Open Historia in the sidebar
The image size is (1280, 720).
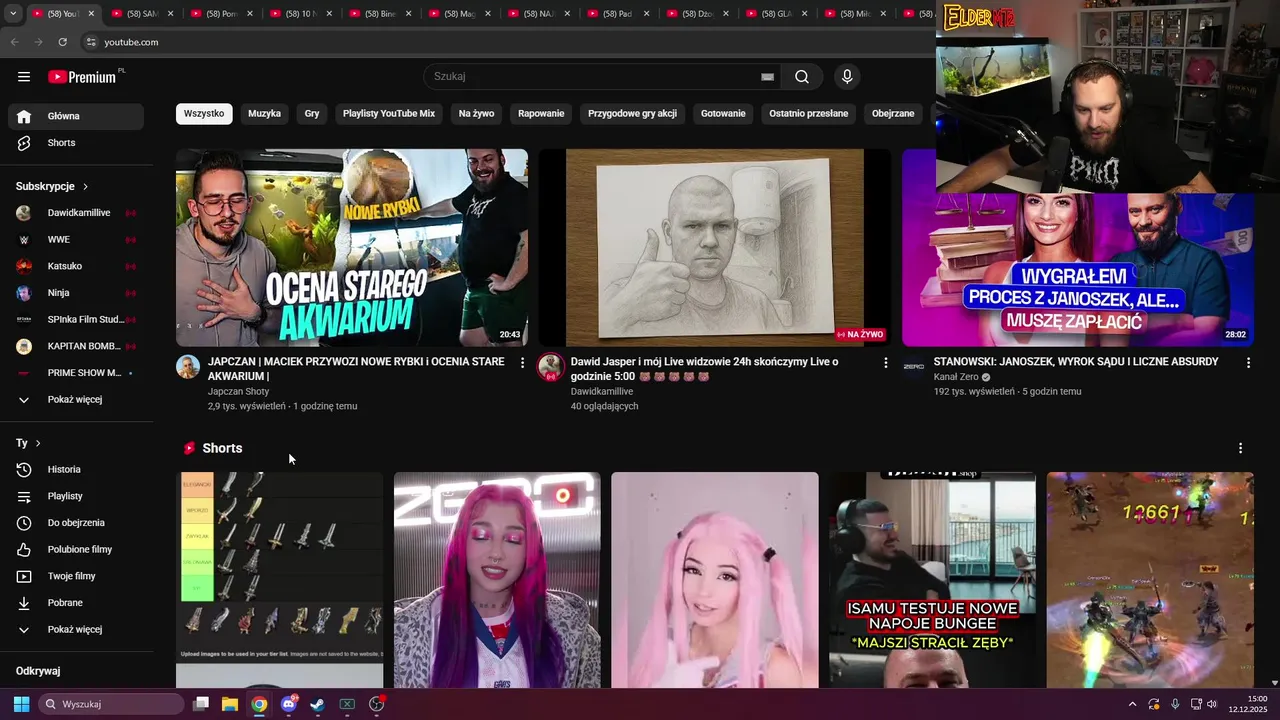click(76, 470)
